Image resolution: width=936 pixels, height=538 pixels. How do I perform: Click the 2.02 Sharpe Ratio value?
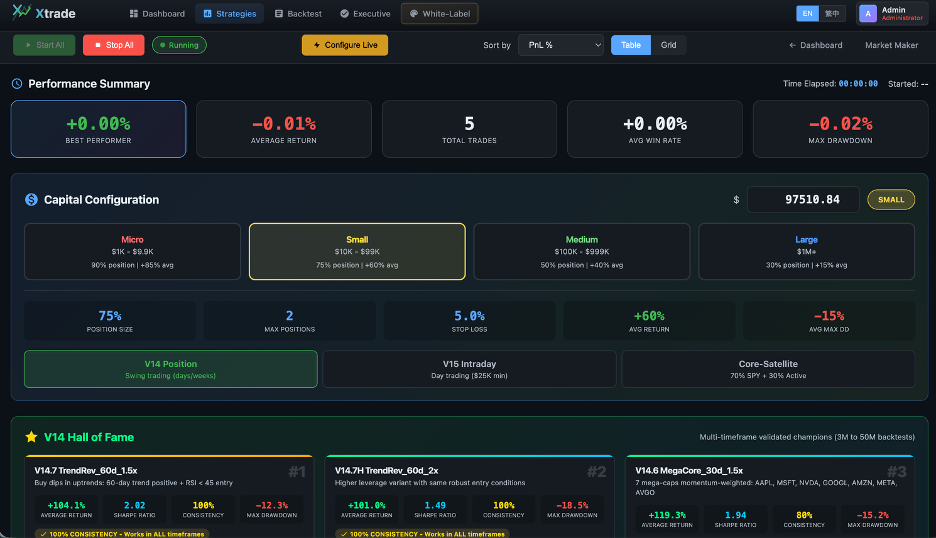pos(134,505)
